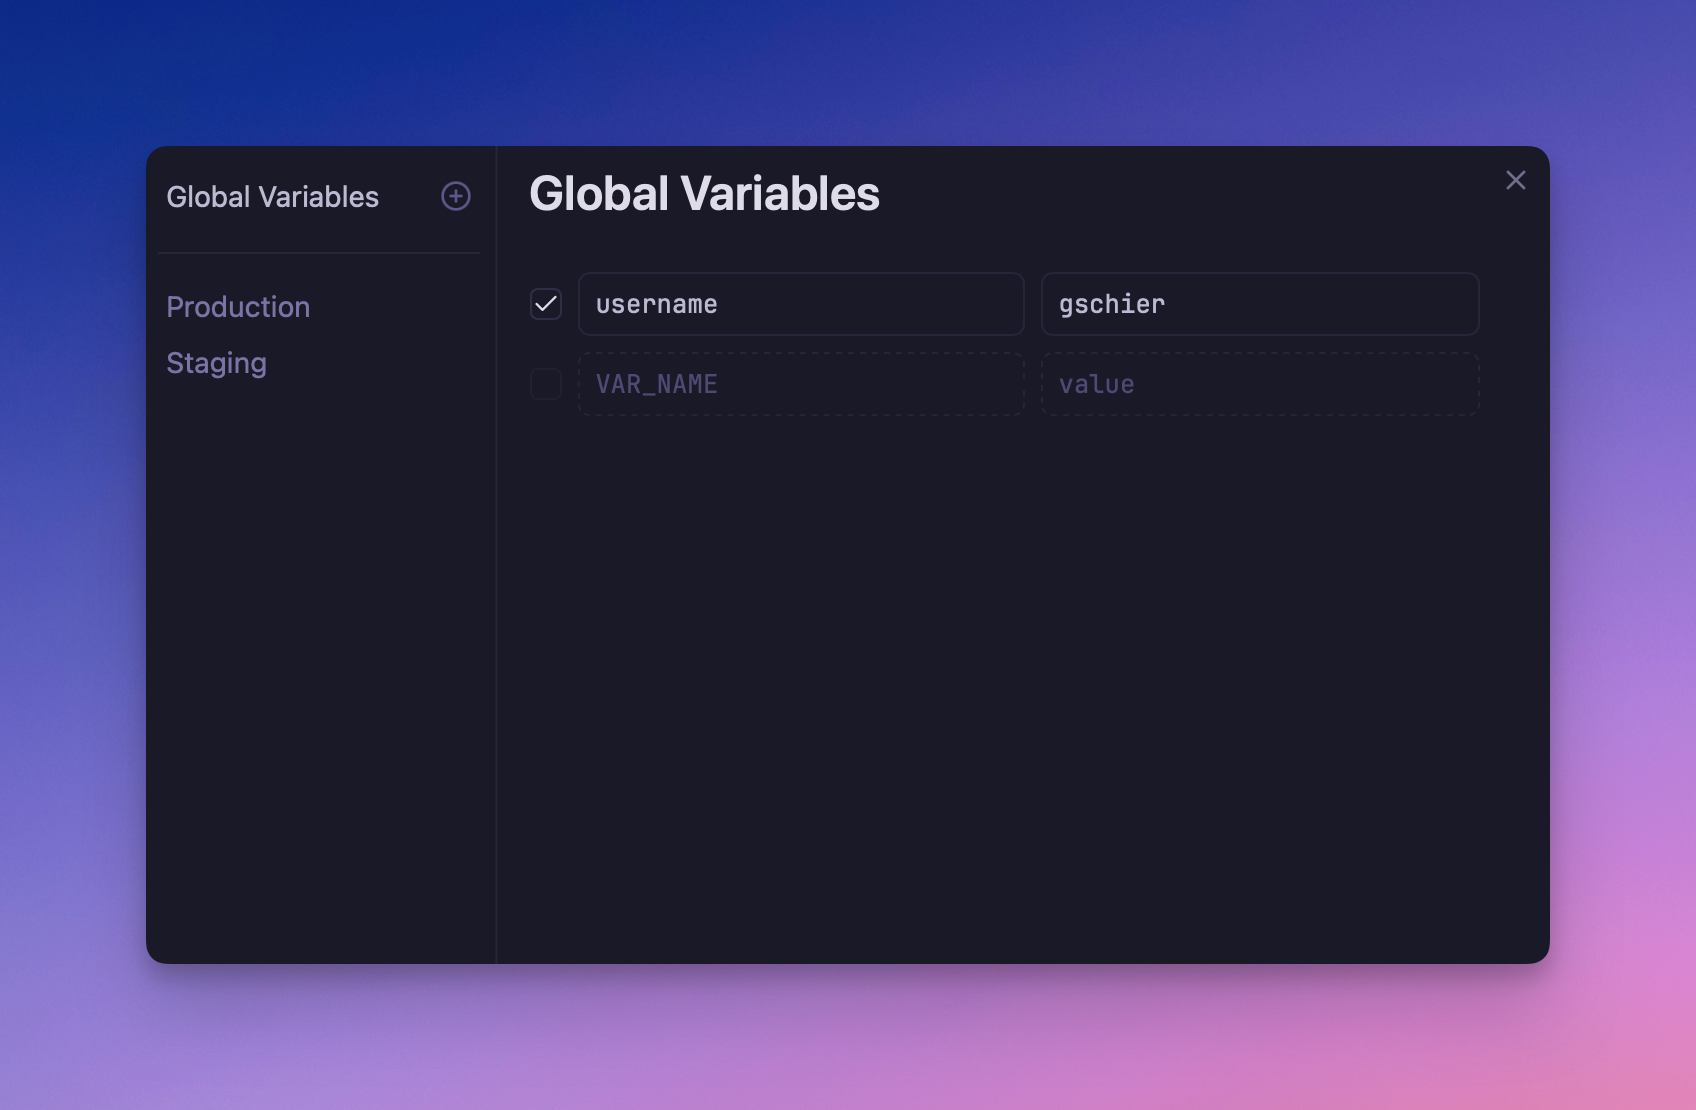
Task: Place cursor after the text username
Action: (720, 304)
